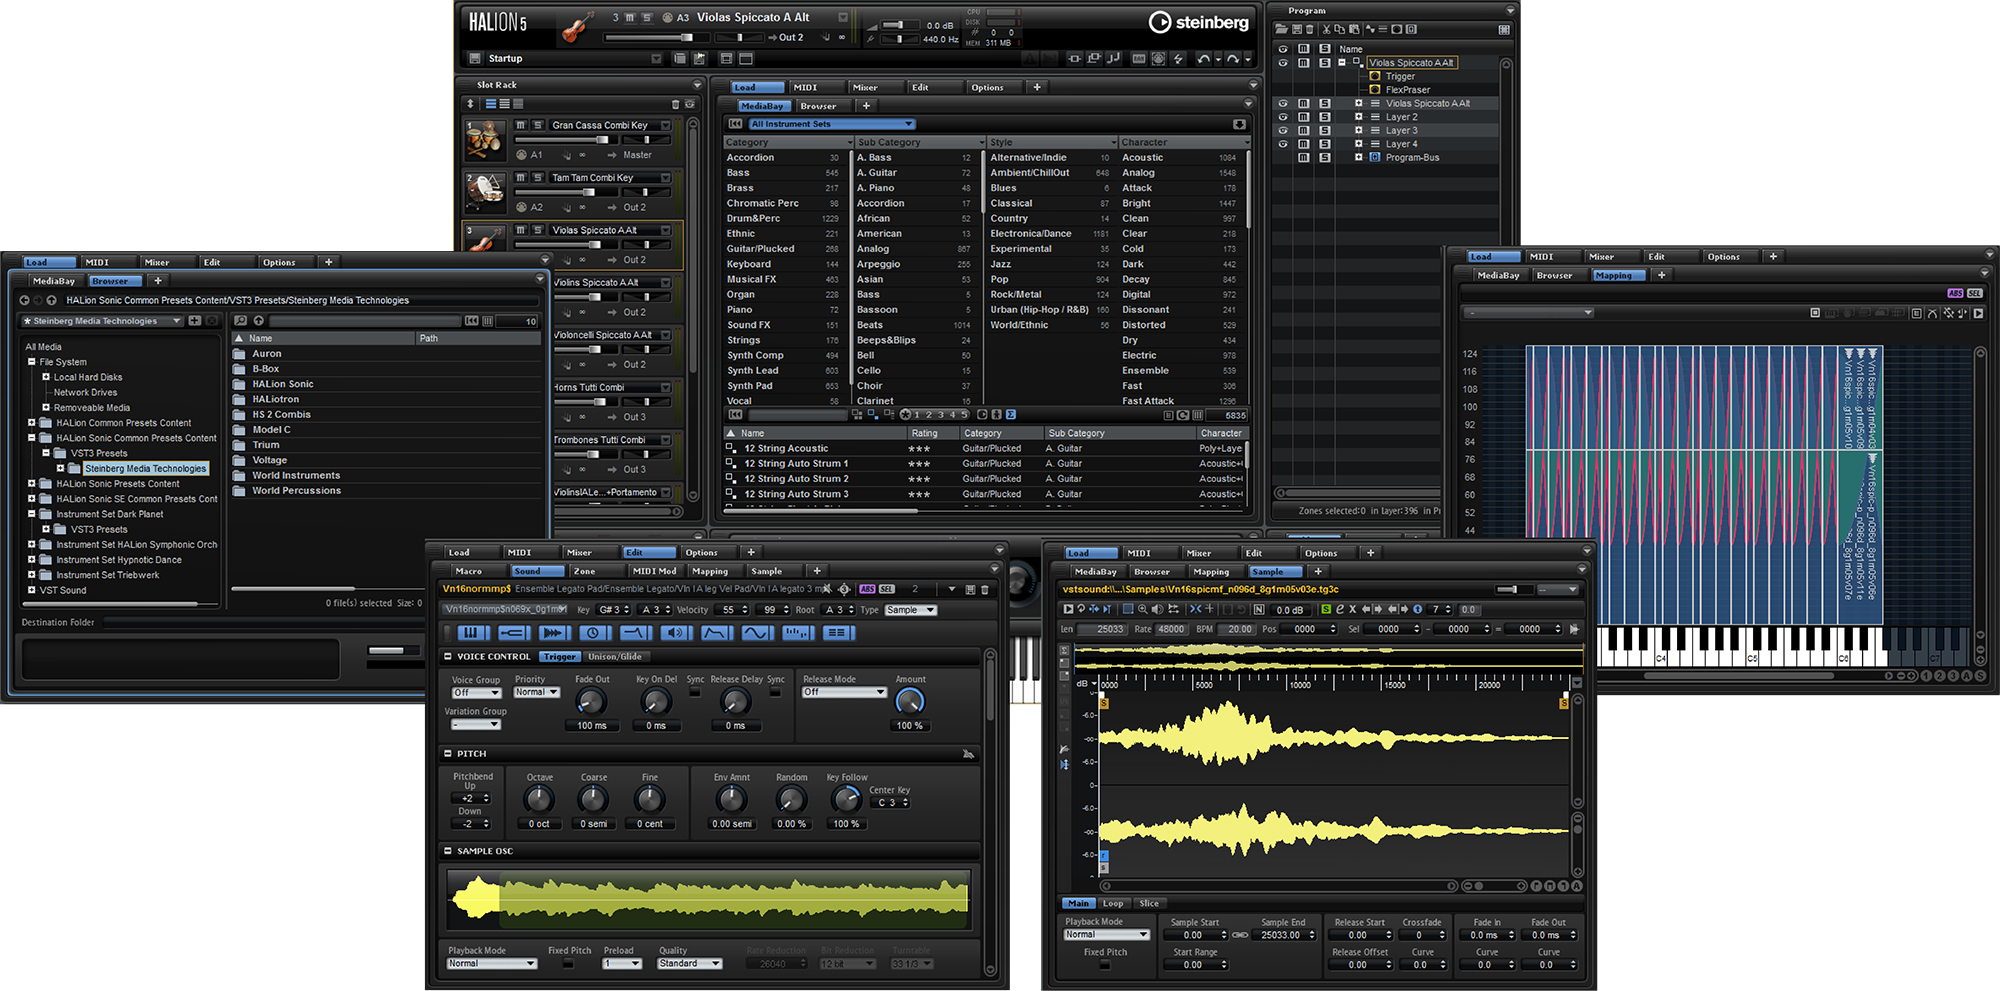The image size is (2000, 991).
Task: Click the Cut scissors icon in Program tree
Action: [x=1326, y=29]
